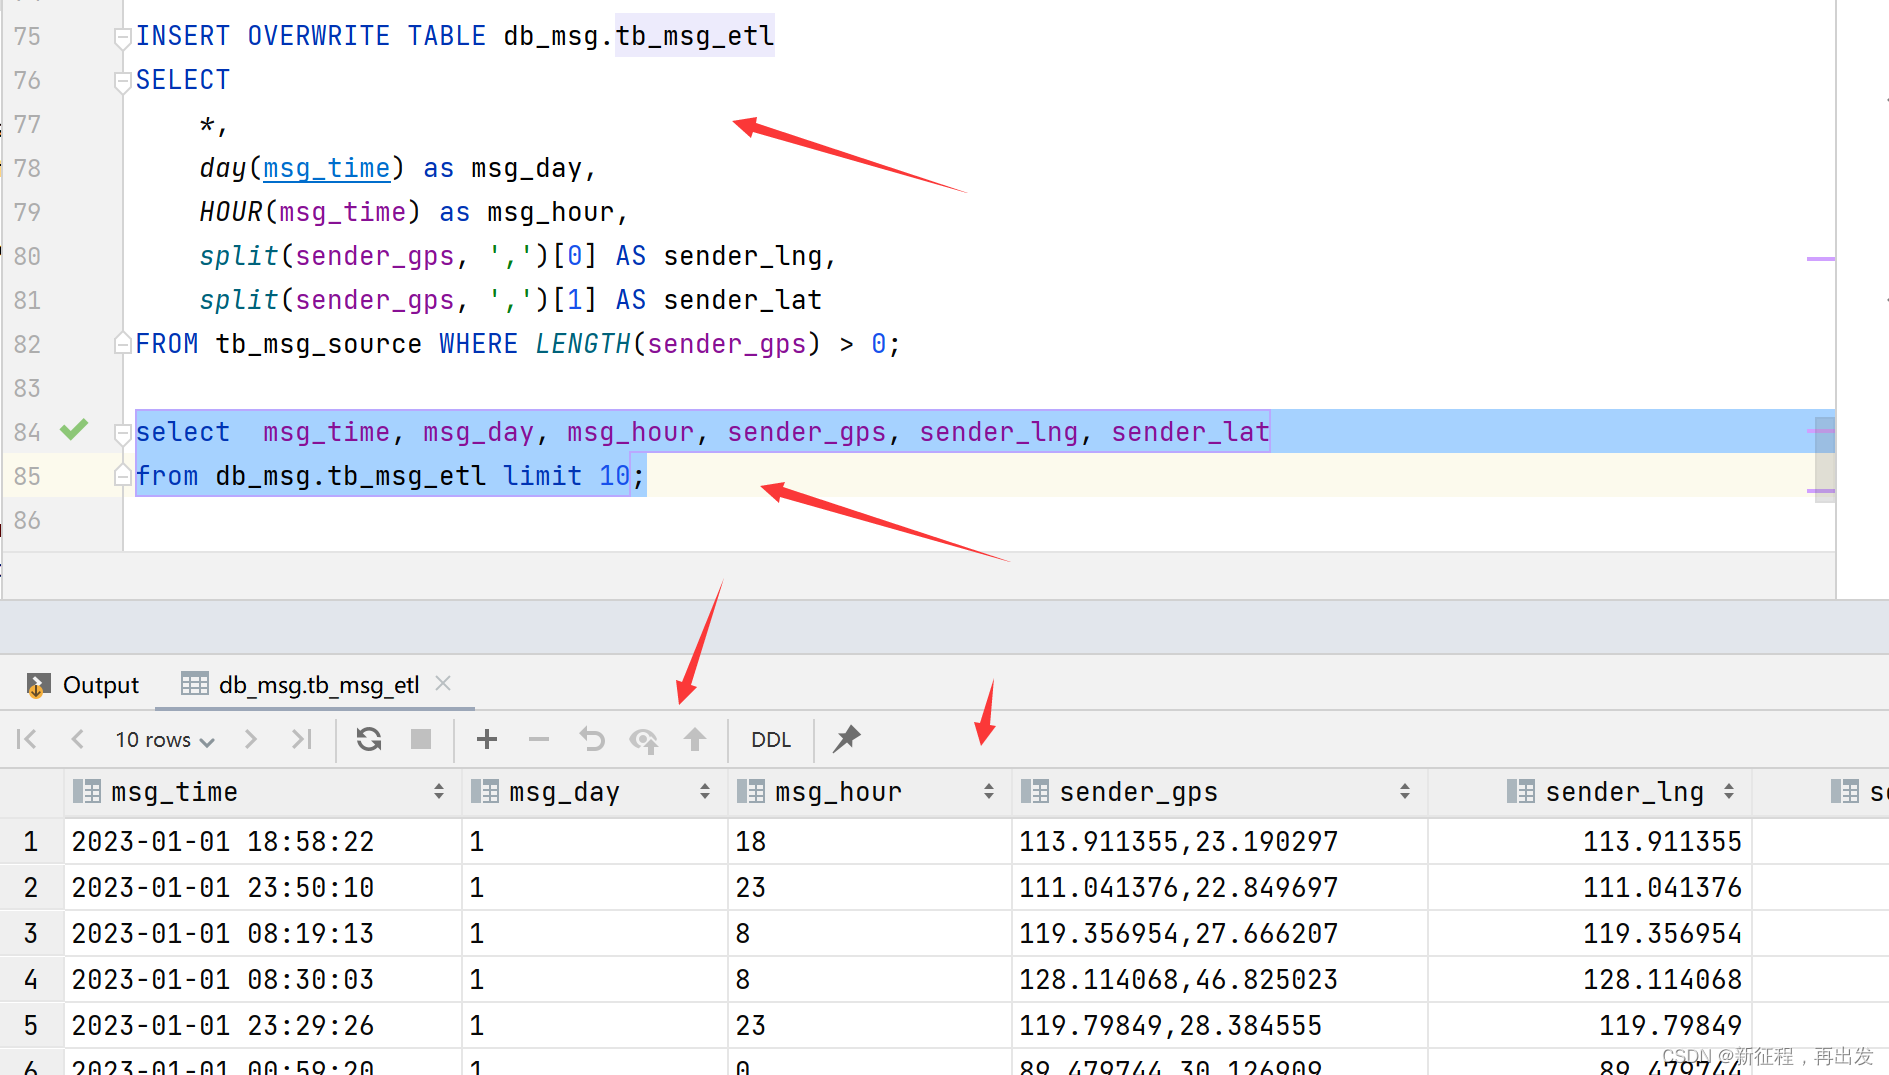The height and width of the screenshot is (1075, 1889).
Task: Go to first page of results
Action: [27, 739]
